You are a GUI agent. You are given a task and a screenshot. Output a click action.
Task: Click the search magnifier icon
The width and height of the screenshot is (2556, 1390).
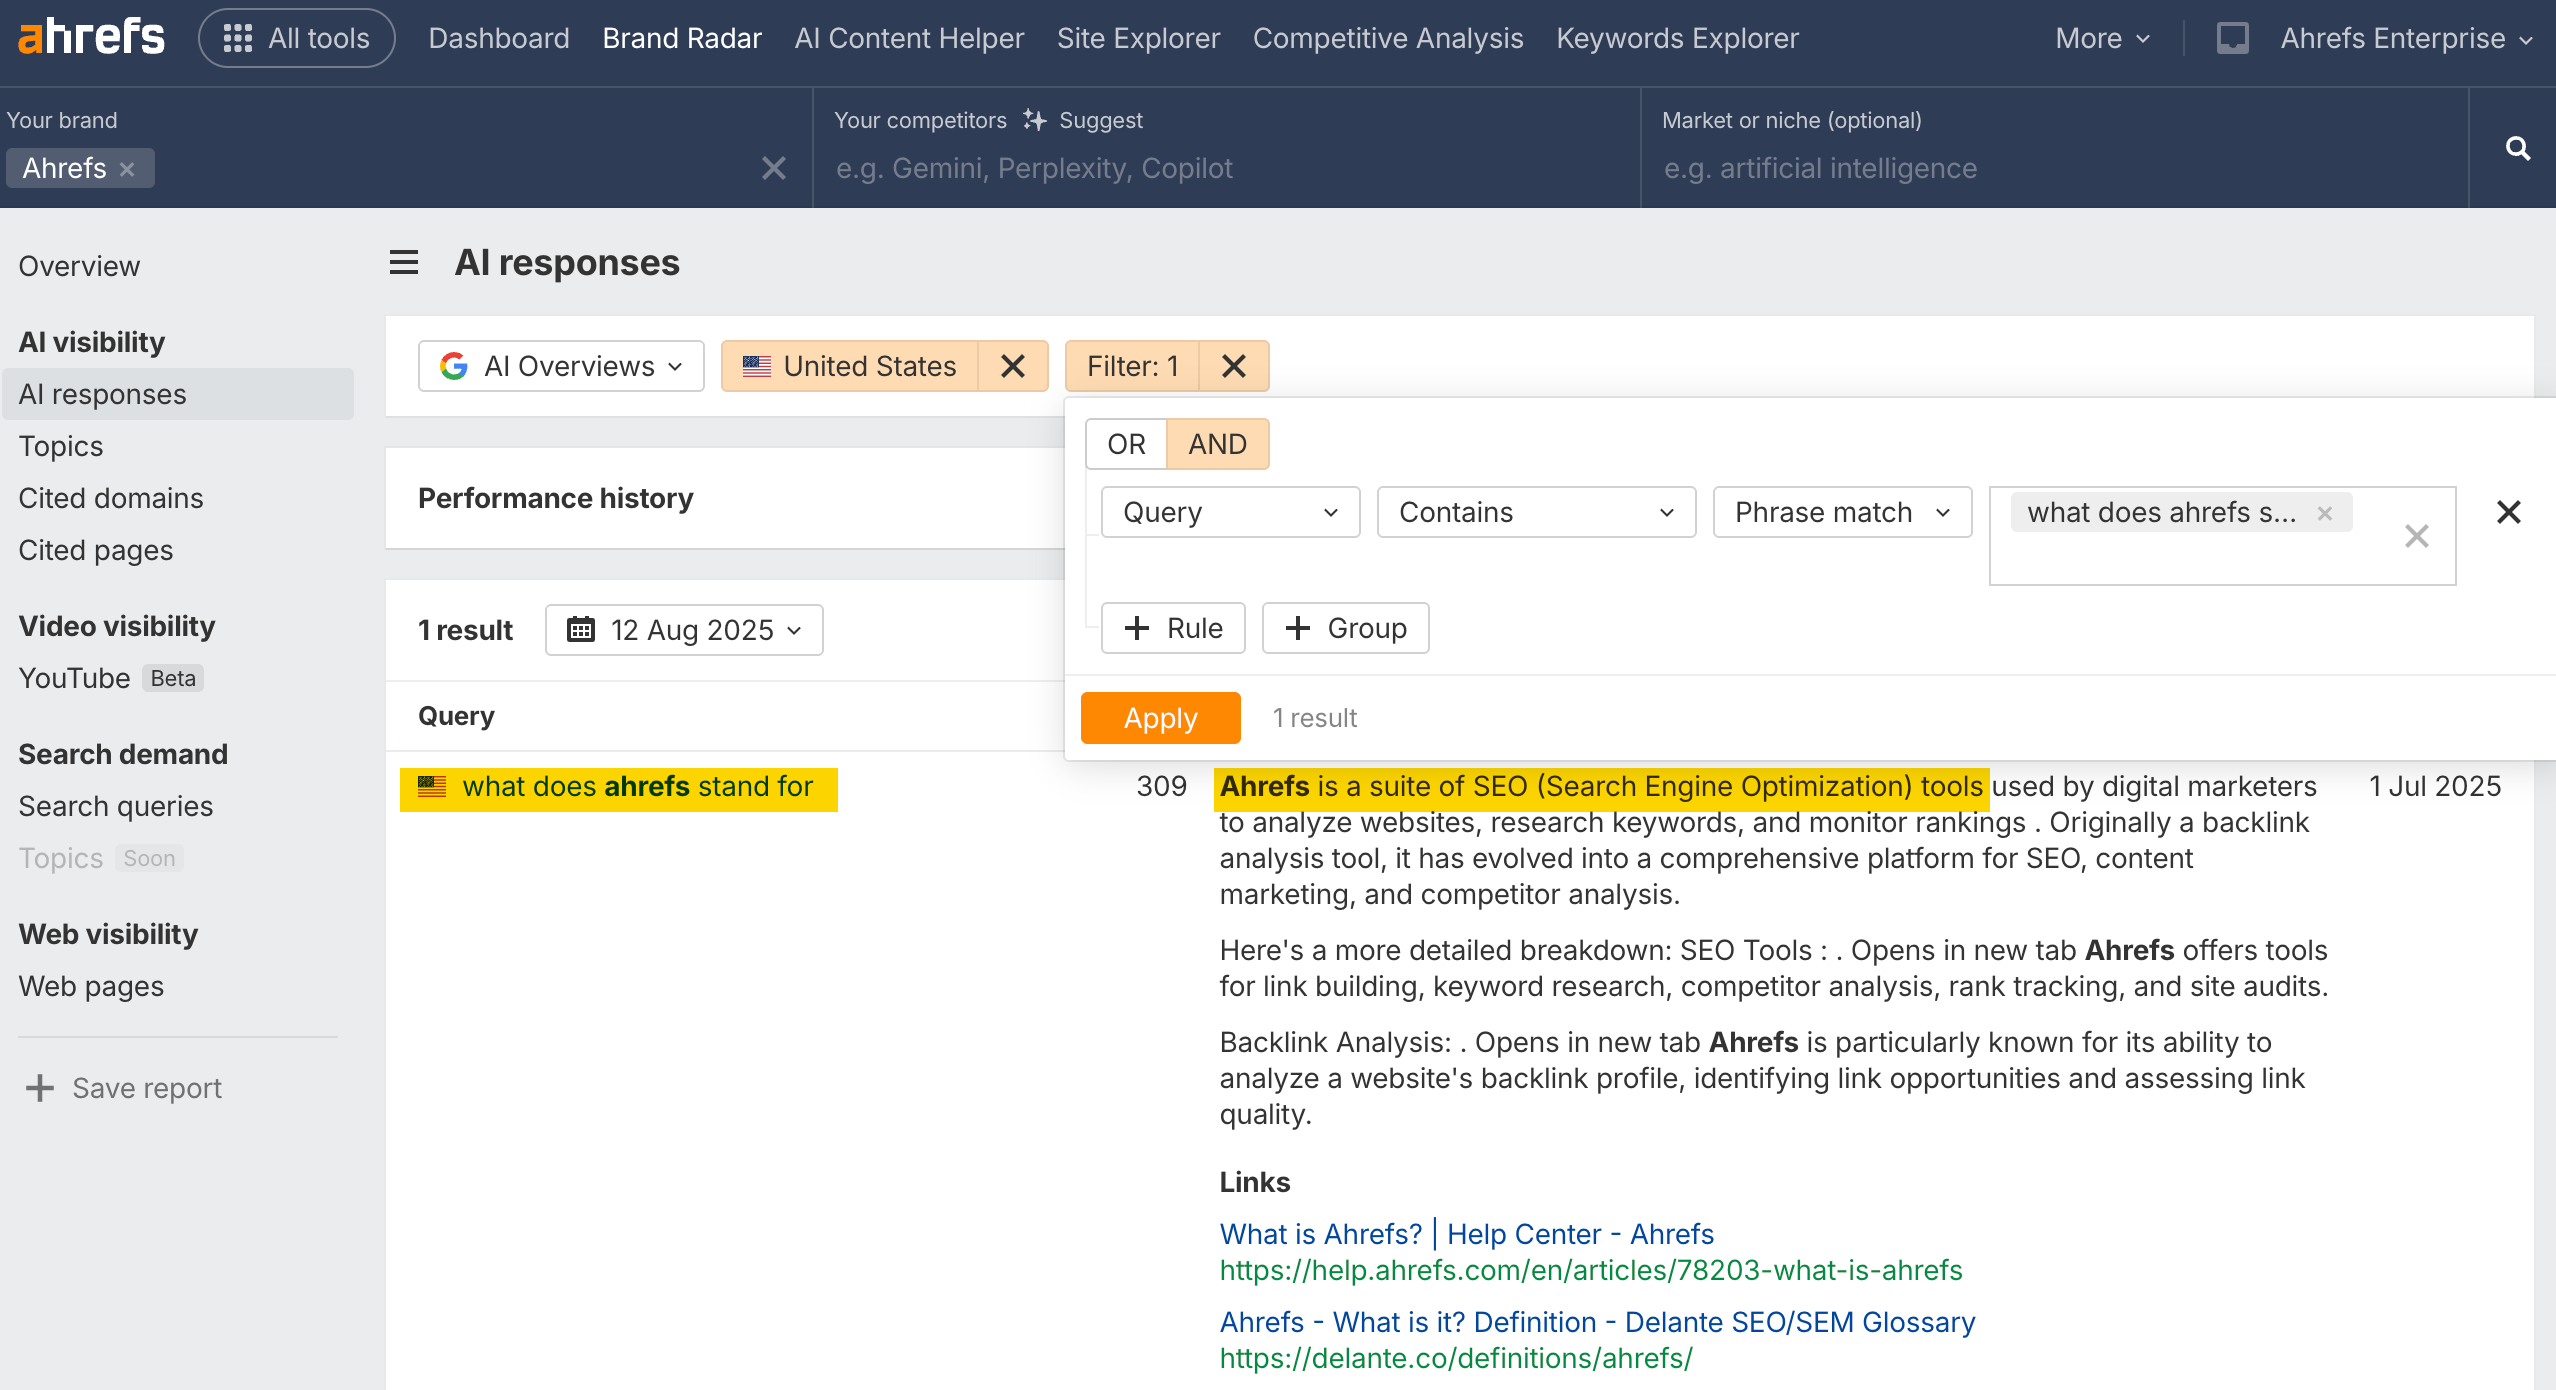click(x=2517, y=149)
